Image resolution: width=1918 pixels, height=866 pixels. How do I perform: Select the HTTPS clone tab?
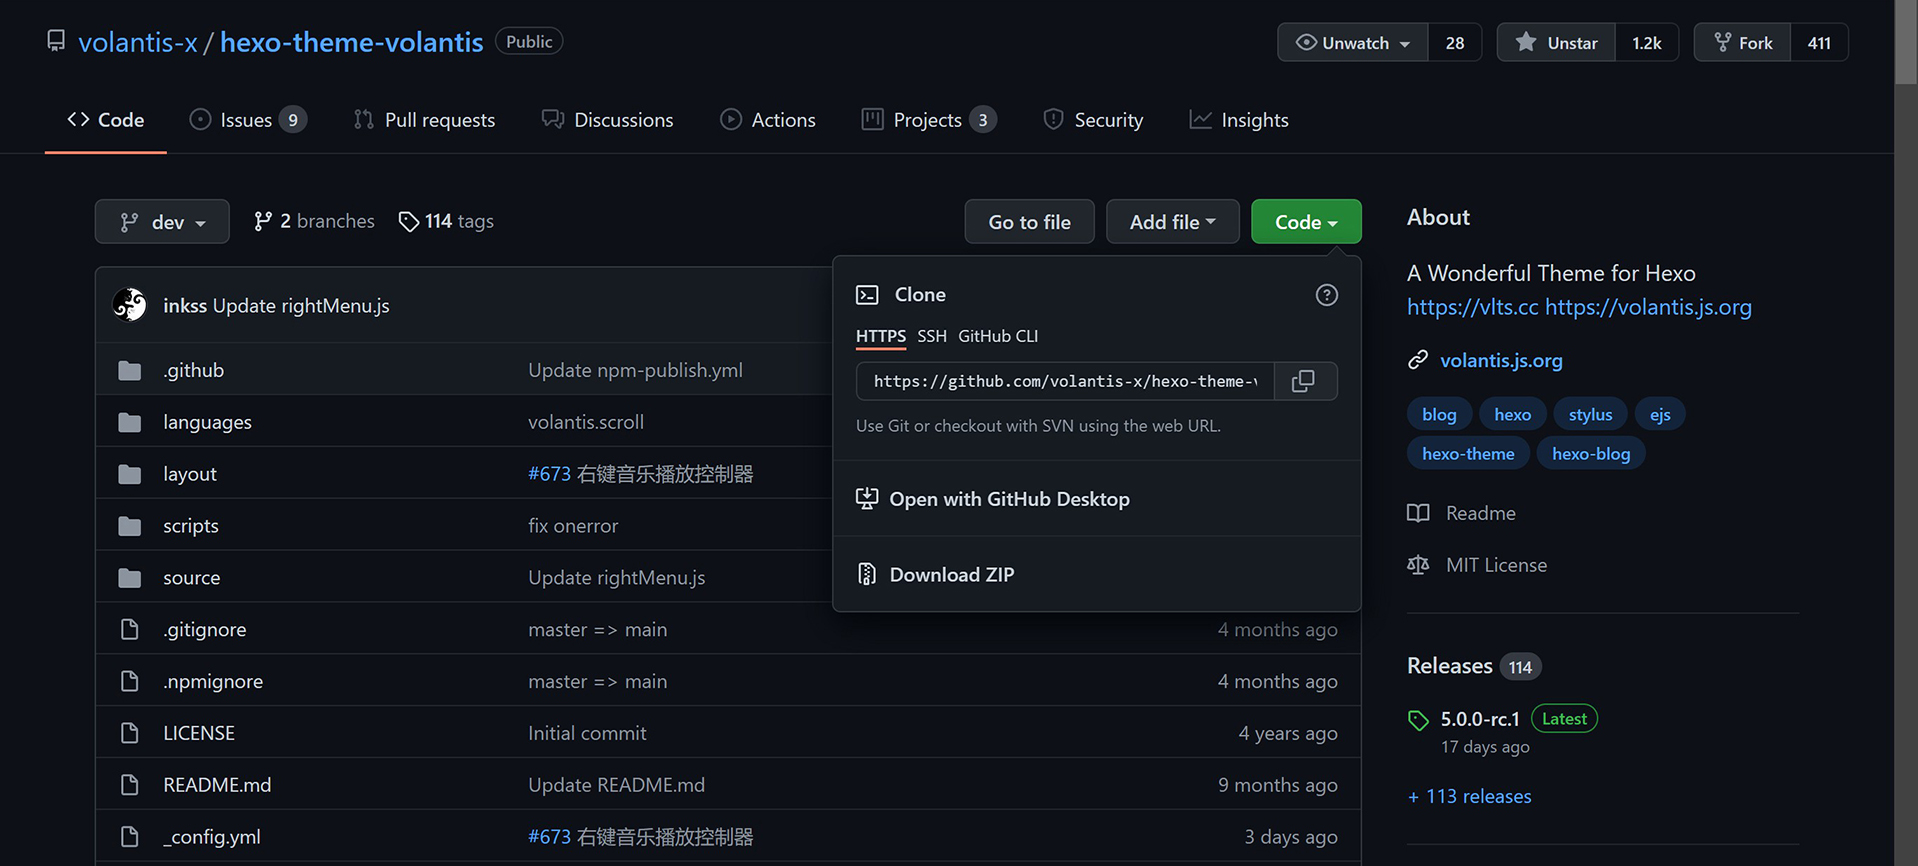(x=881, y=336)
